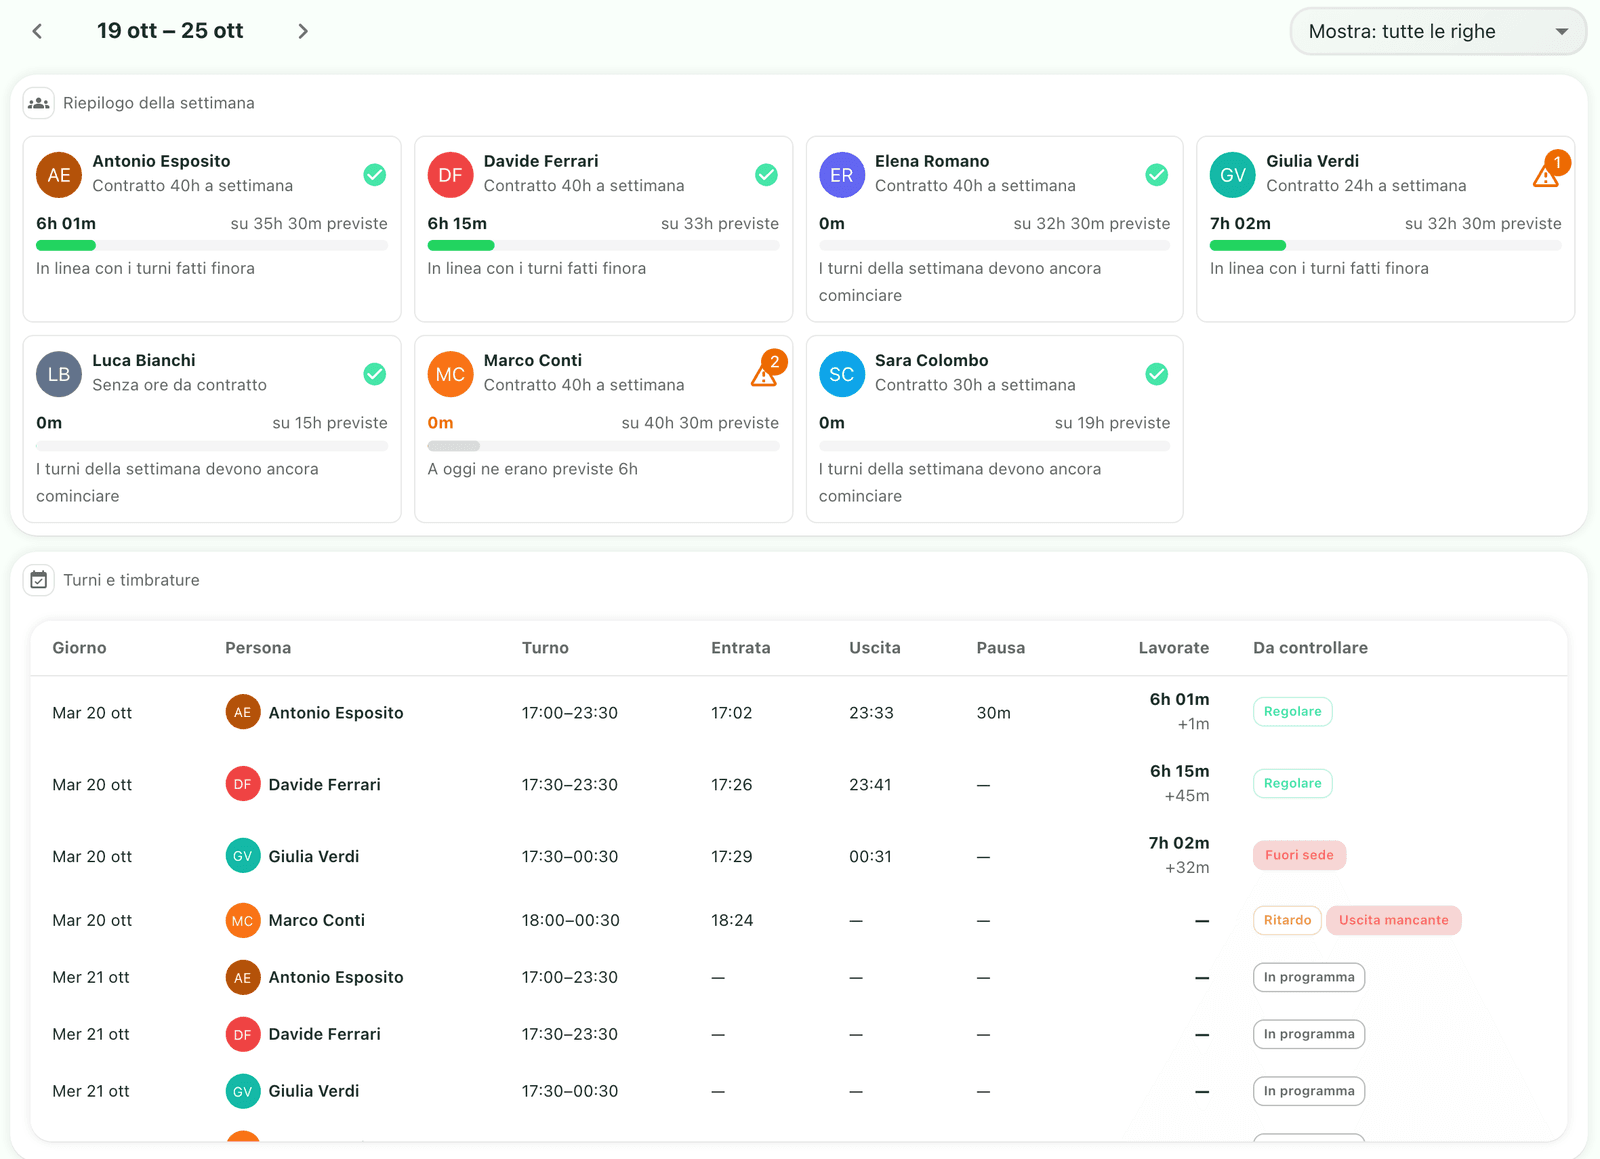Click Antonio Esposito's green checkmark status icon
Viewport: 1600px width, 1159px height.
coord(375,175)
